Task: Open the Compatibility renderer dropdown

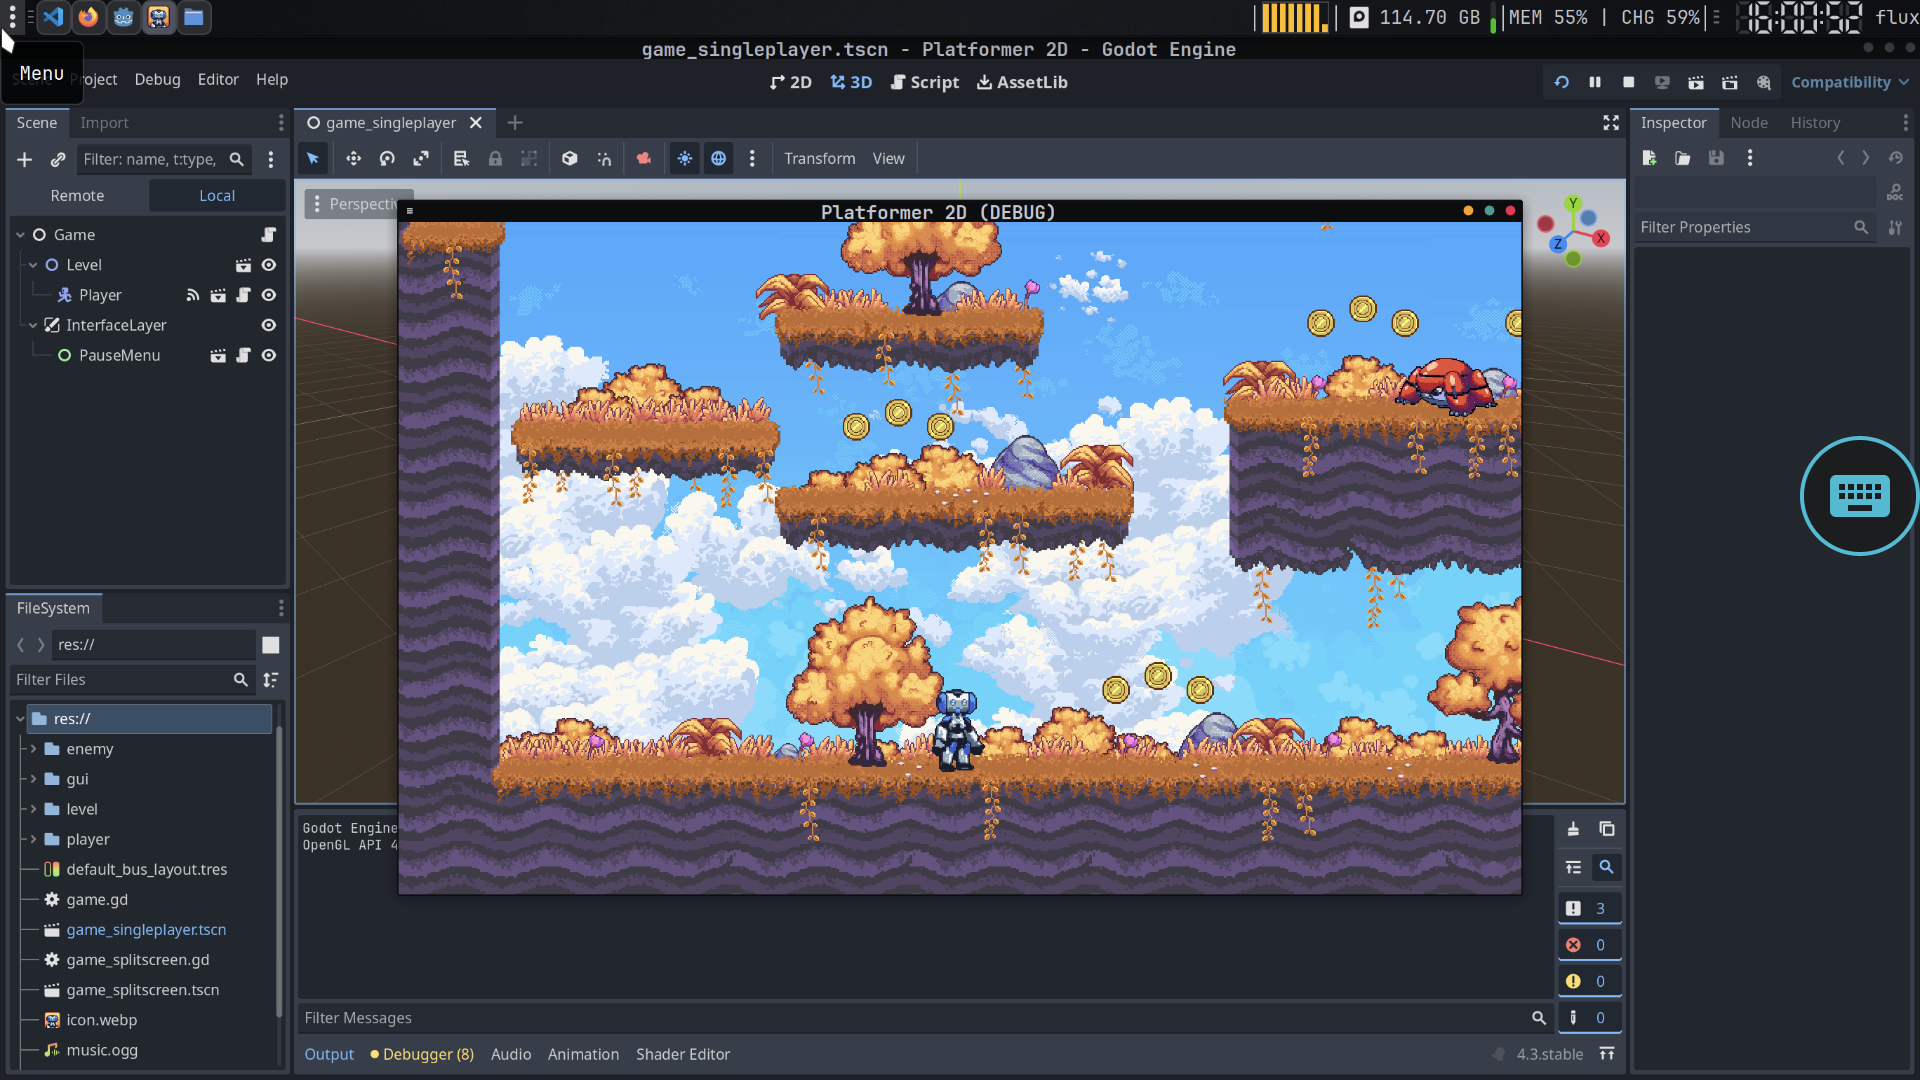Action: pos(1849,82)
